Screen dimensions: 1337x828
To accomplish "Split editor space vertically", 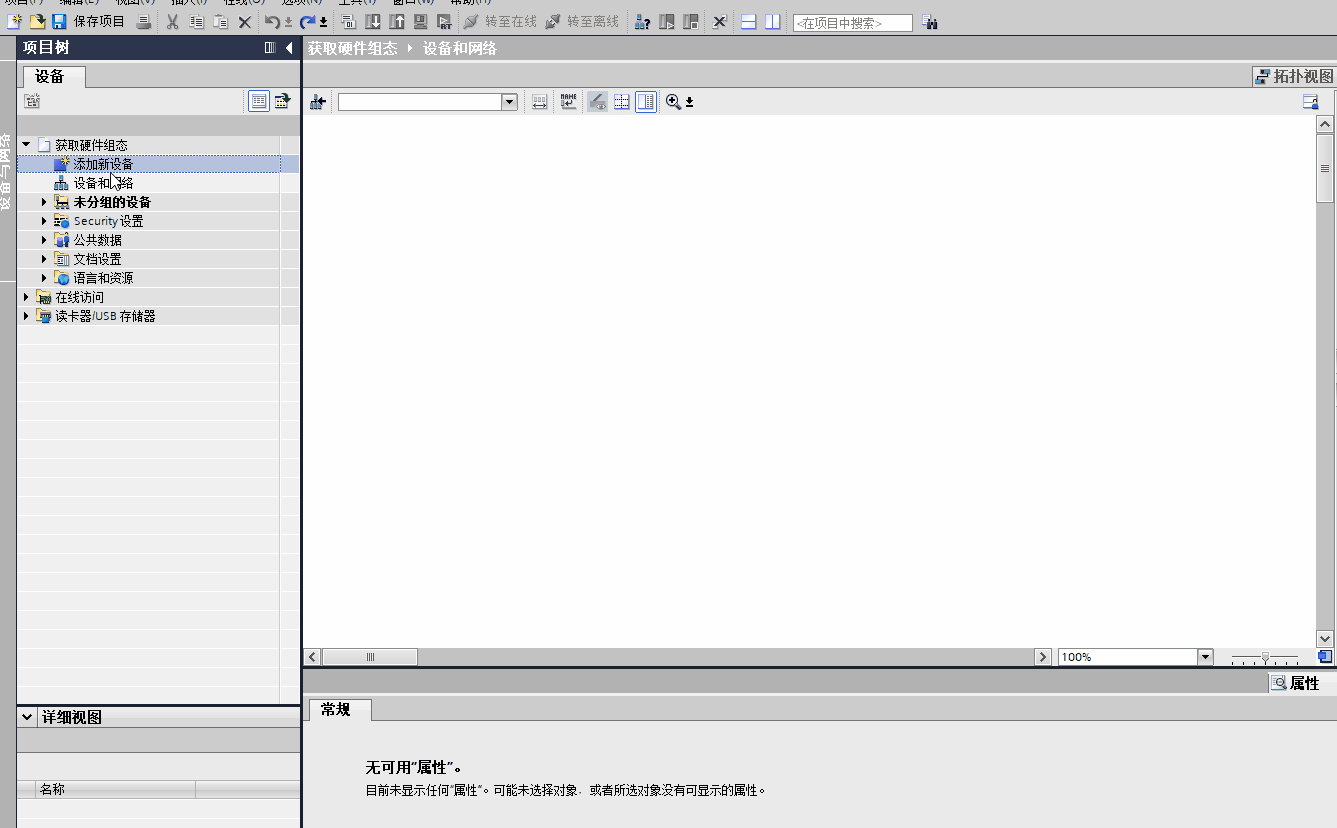I will (772, 21).
